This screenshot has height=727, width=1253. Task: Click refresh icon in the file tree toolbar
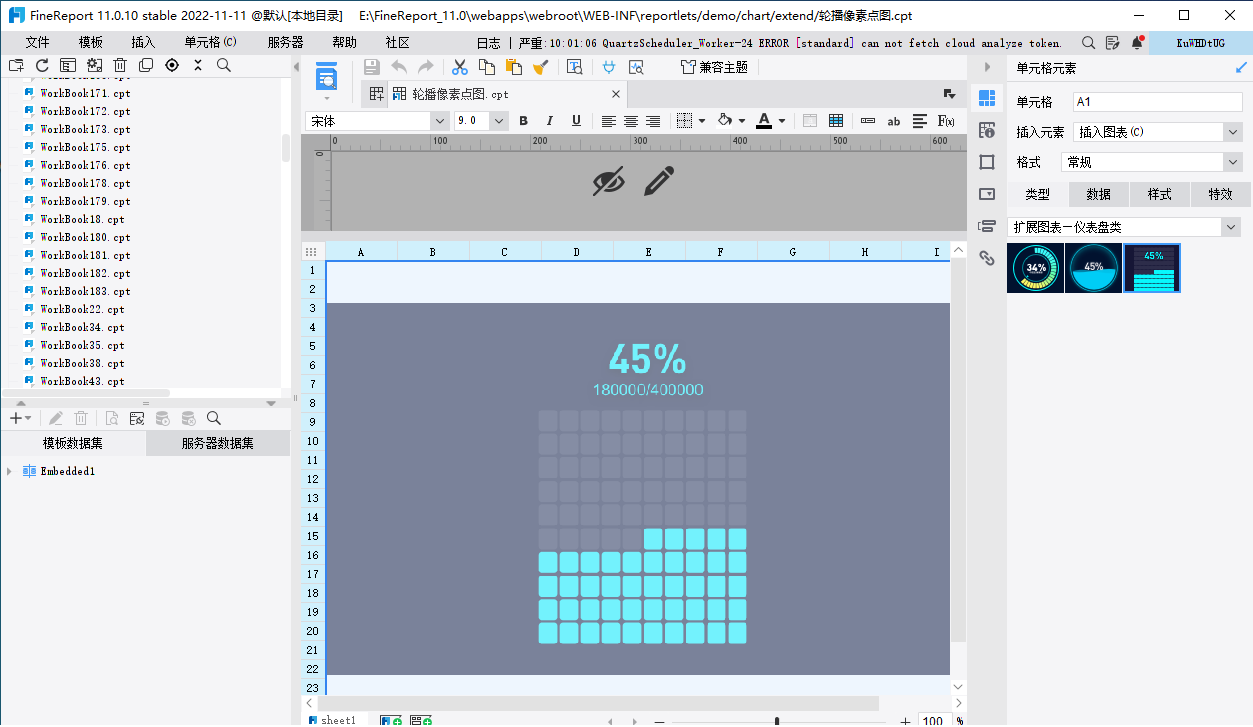[42, 65]
